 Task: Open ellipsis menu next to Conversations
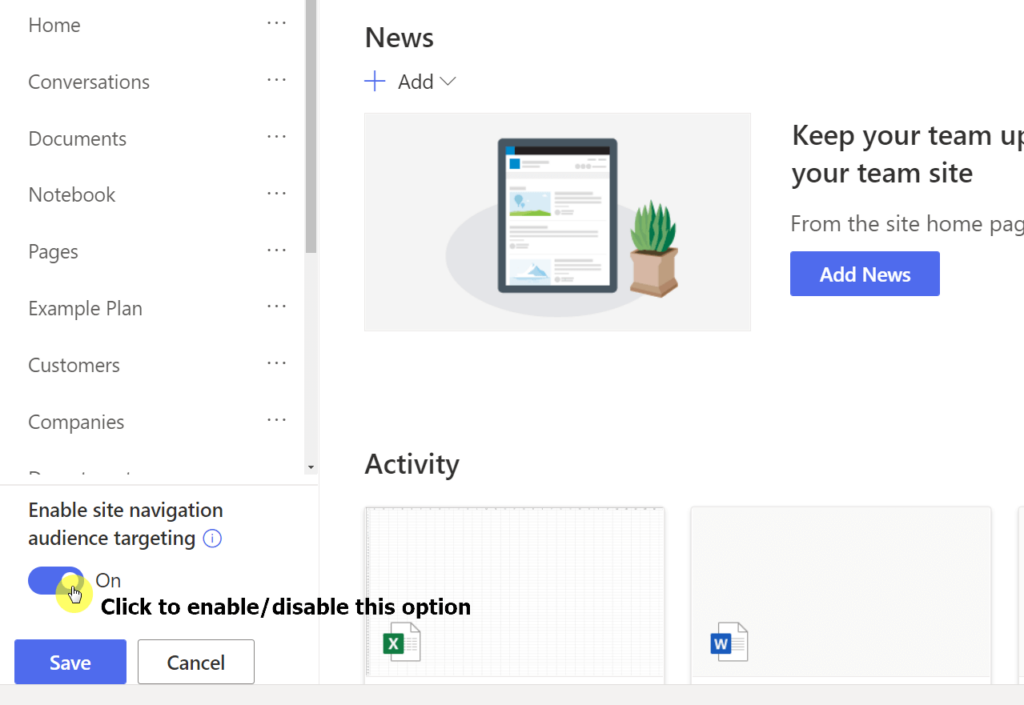(x=276, y=80)
